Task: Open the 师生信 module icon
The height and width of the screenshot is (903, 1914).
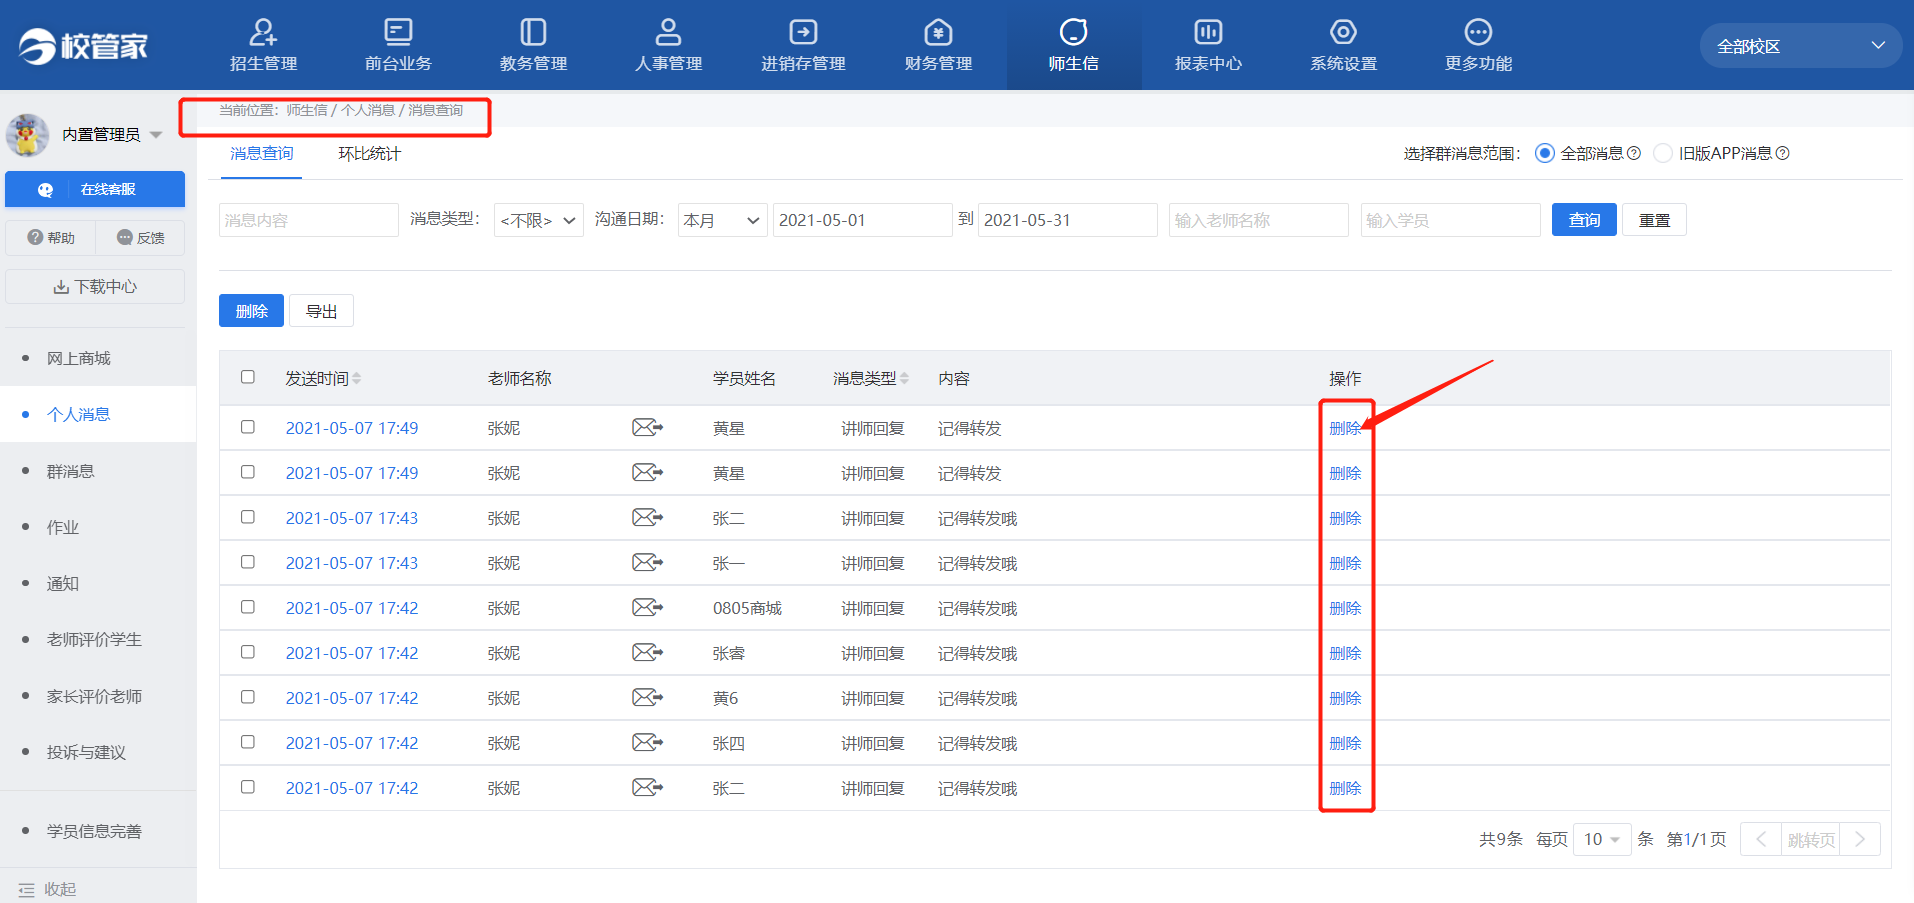Action: pos(1073,33)
